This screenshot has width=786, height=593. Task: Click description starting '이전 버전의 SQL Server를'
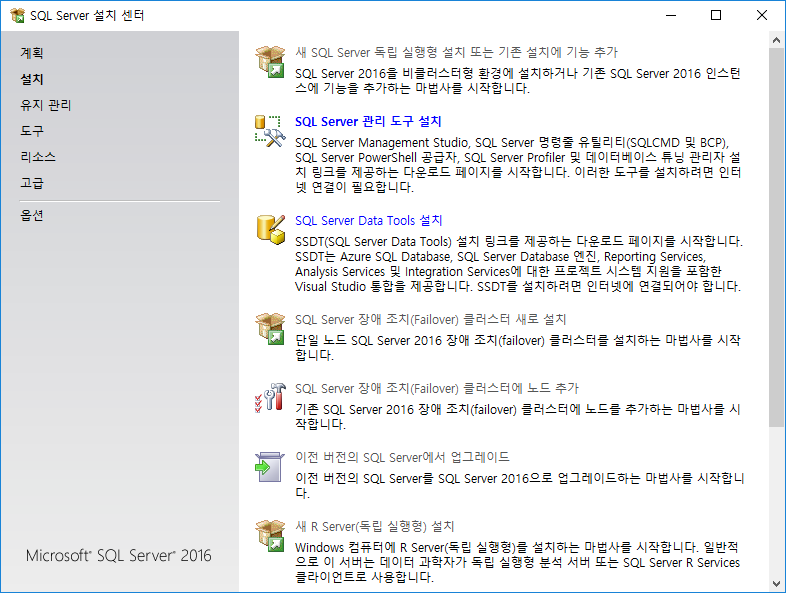coord(520,485)
